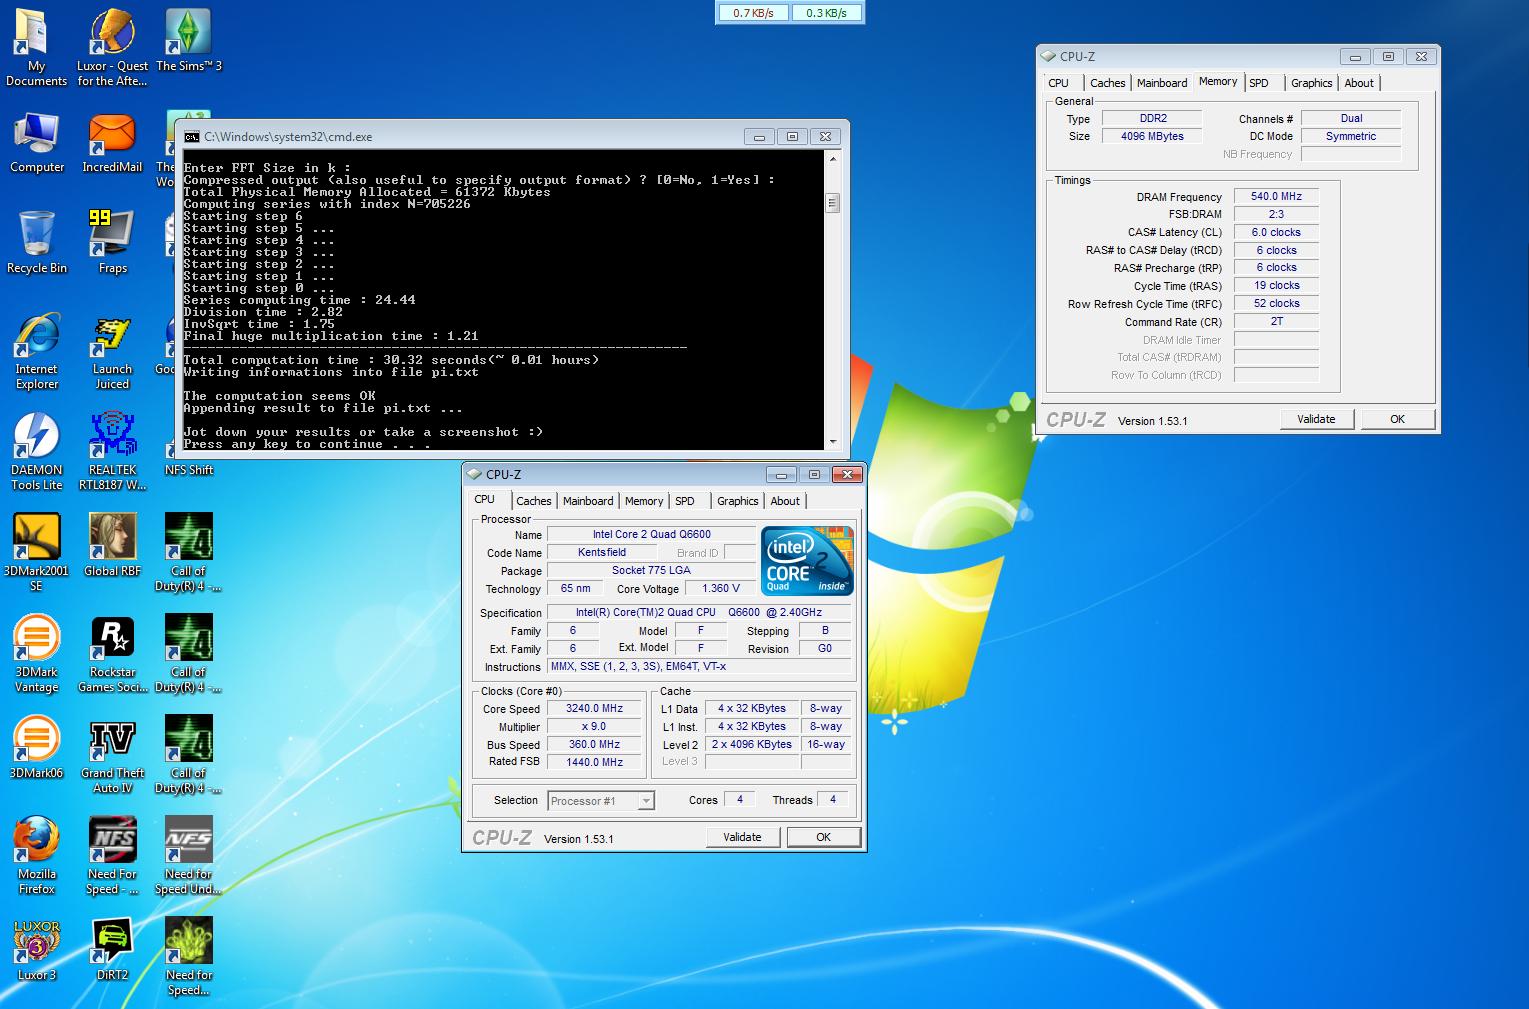
Task: Switch to Graphics tab in bottom CPU-Z window
Action: (738, 501)
